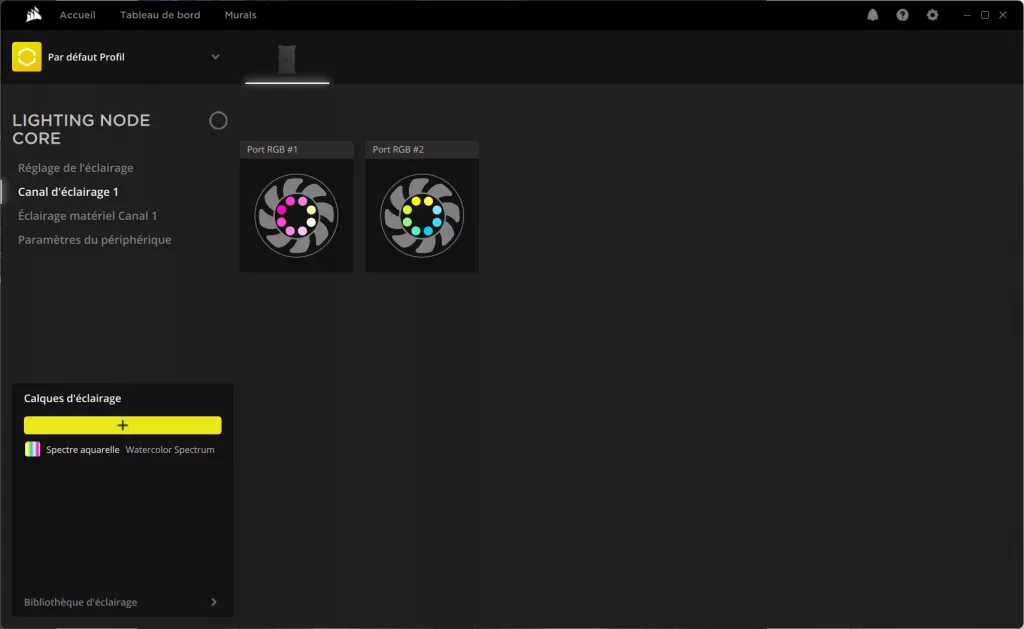This screenshot has height=629, width=1024.
Task: Select the fan on Port RGB #1
Action: [296, 216]
